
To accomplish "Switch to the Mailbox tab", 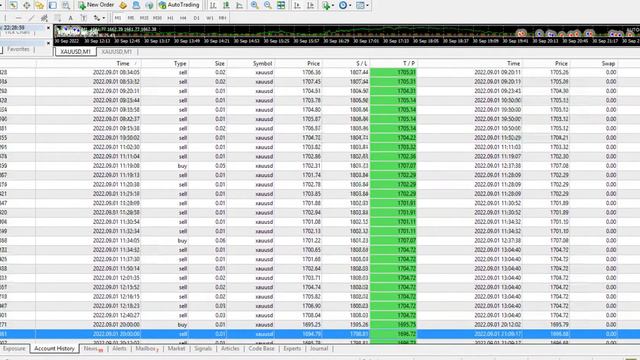I will 147,349.
